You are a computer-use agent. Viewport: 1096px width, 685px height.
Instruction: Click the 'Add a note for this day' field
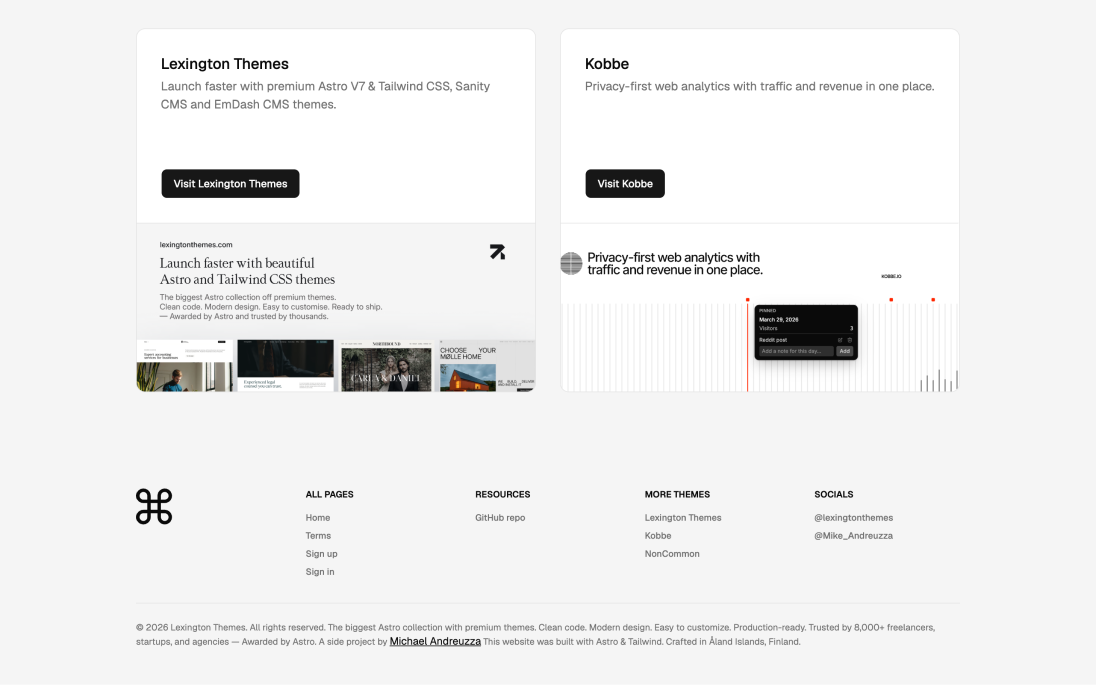tap(796, 351)
